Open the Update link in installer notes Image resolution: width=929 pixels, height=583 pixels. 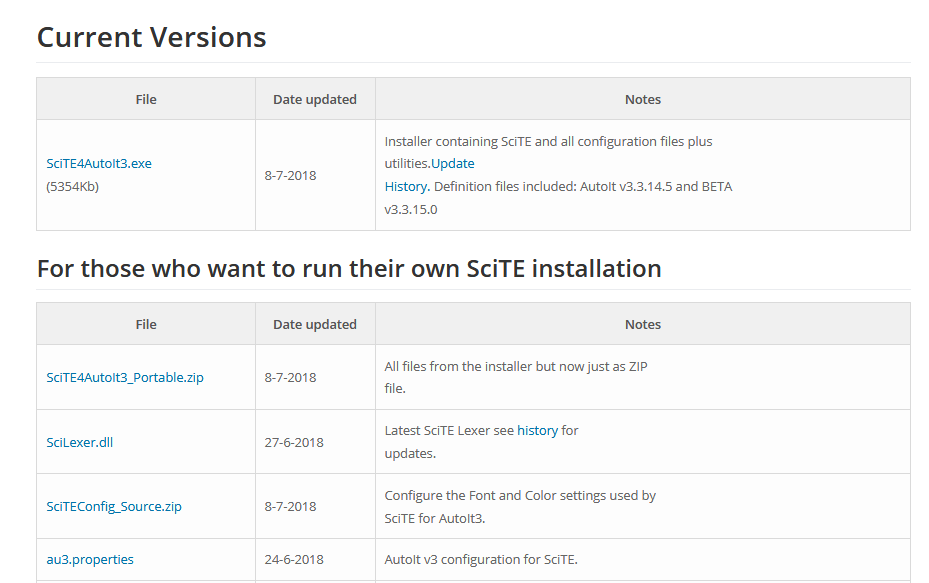[453, 164]
